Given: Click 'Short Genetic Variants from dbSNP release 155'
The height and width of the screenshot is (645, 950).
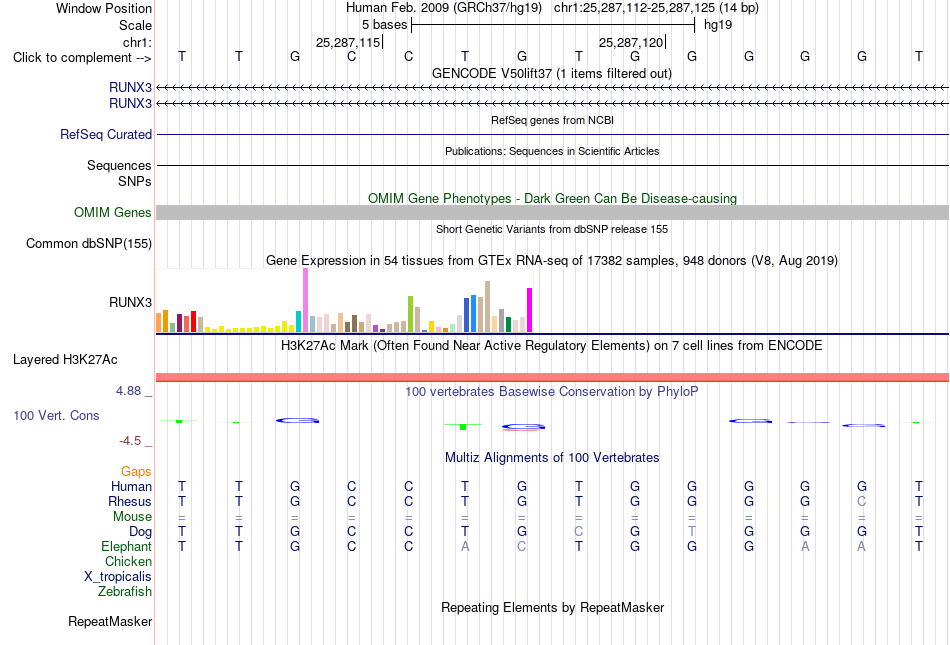Looking at the screenshot, I should click(x=552, y=229).
